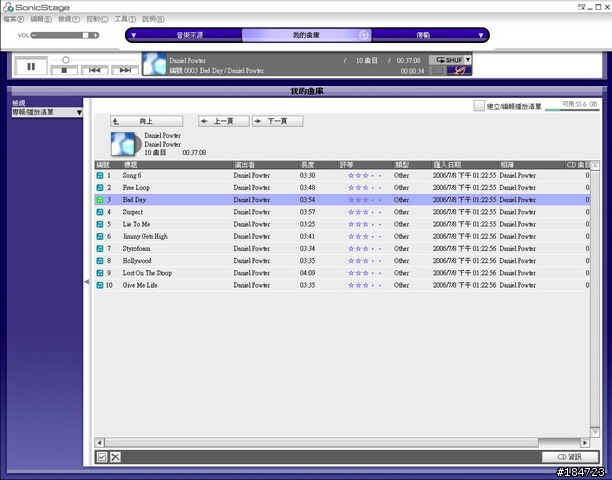612x480 pixels.
Task: Sort by the 評等 rating column header
Action: 365,165
